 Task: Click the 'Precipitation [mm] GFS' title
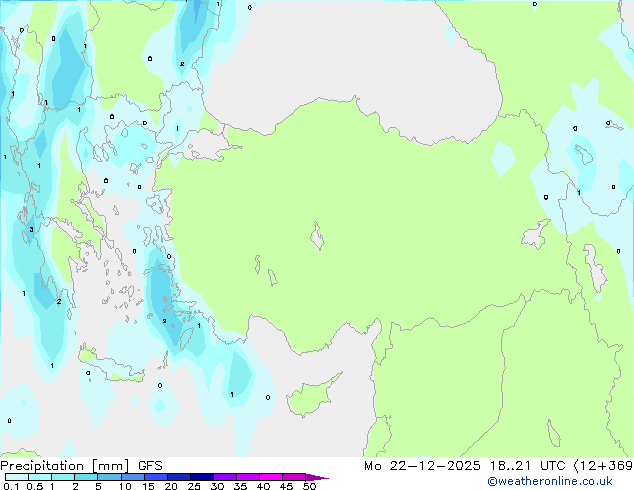click(81, 466)
